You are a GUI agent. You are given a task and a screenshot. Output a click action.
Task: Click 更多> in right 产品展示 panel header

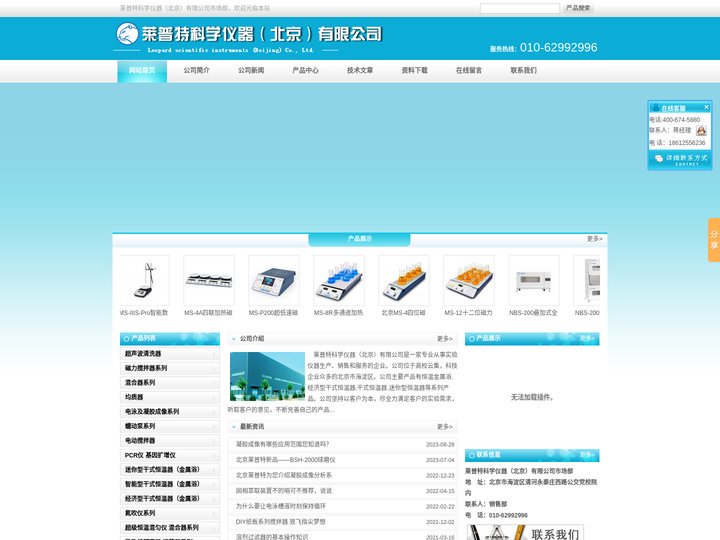coord(587,338)
